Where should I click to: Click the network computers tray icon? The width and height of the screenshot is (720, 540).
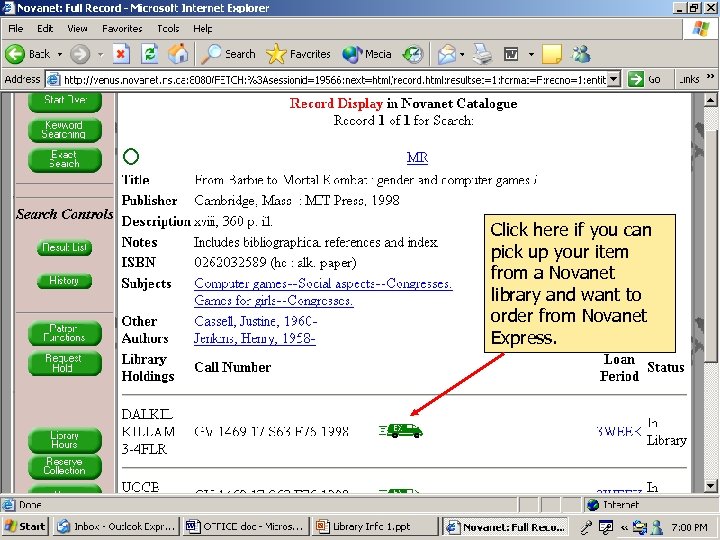click(x=639, y=527)
